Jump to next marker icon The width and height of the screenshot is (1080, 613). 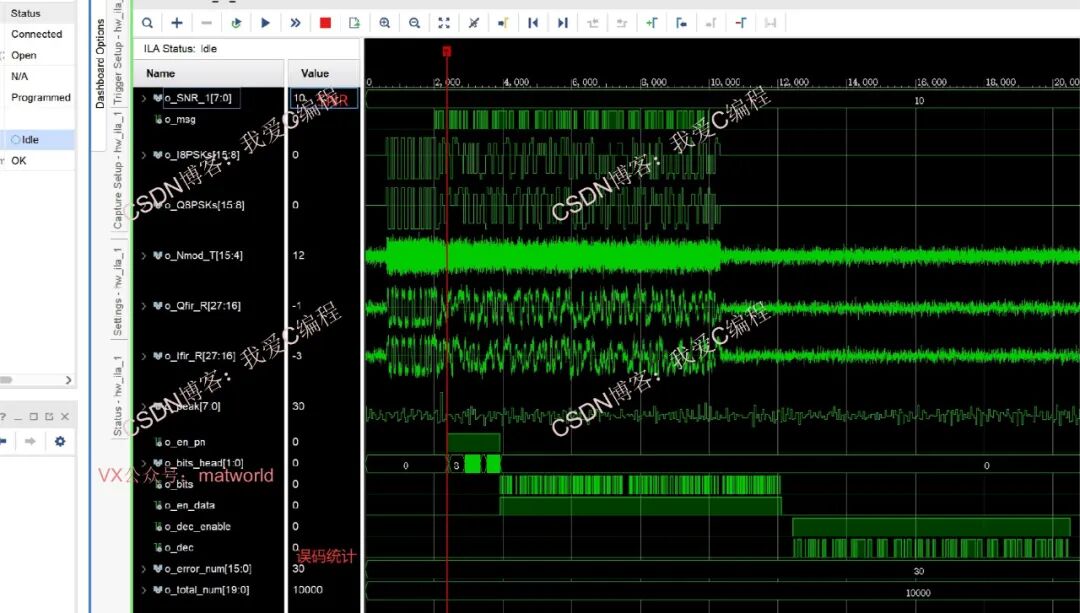coord(711,23)
